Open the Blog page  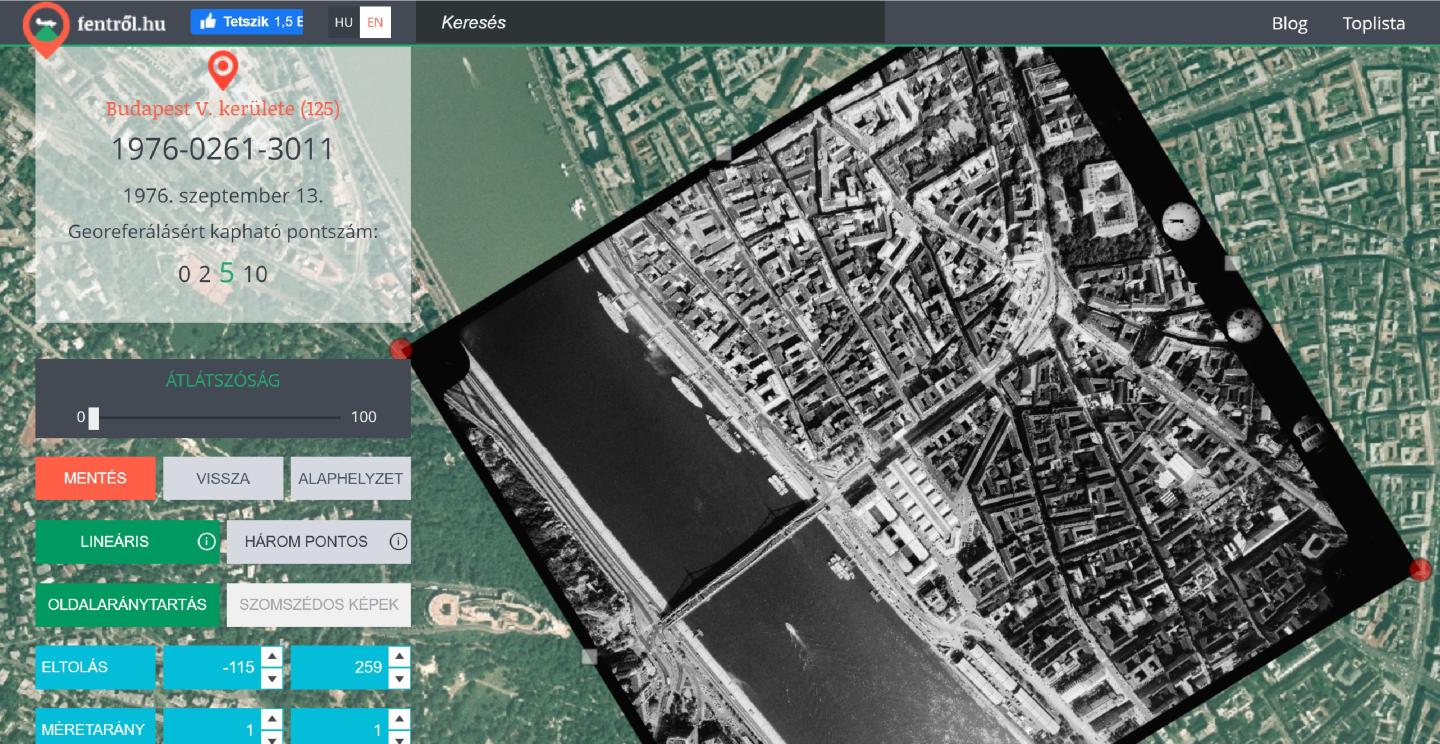coord(1289,23)
